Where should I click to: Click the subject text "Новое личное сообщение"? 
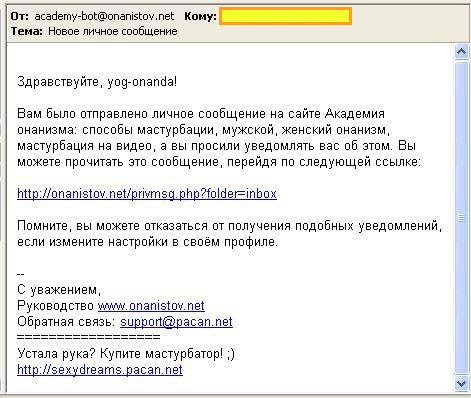pos(113,31)
